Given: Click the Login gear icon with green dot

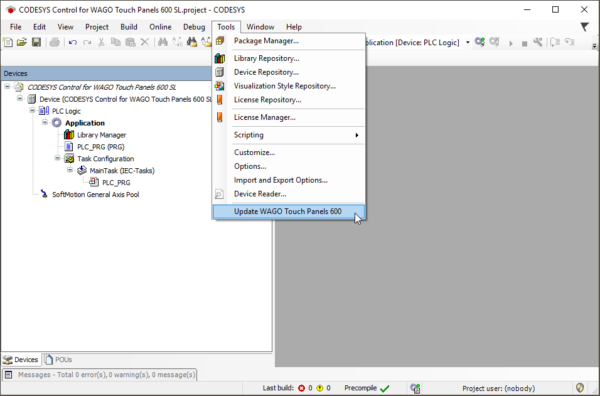Looking at the screenshot, I should click(480, 42).
